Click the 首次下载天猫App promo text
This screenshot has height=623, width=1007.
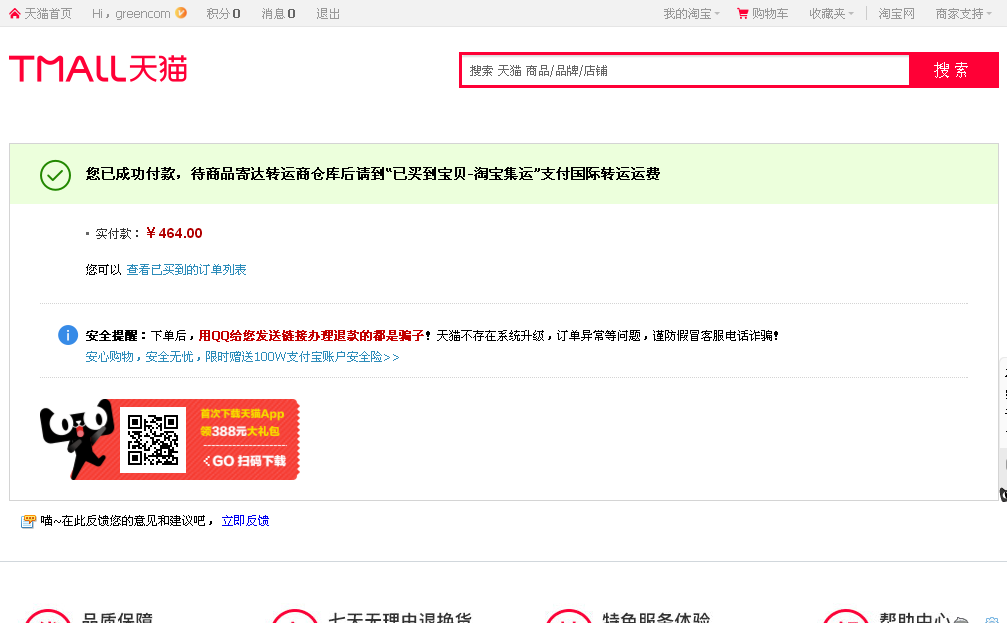pyautogui.click(x=242, y=414)
